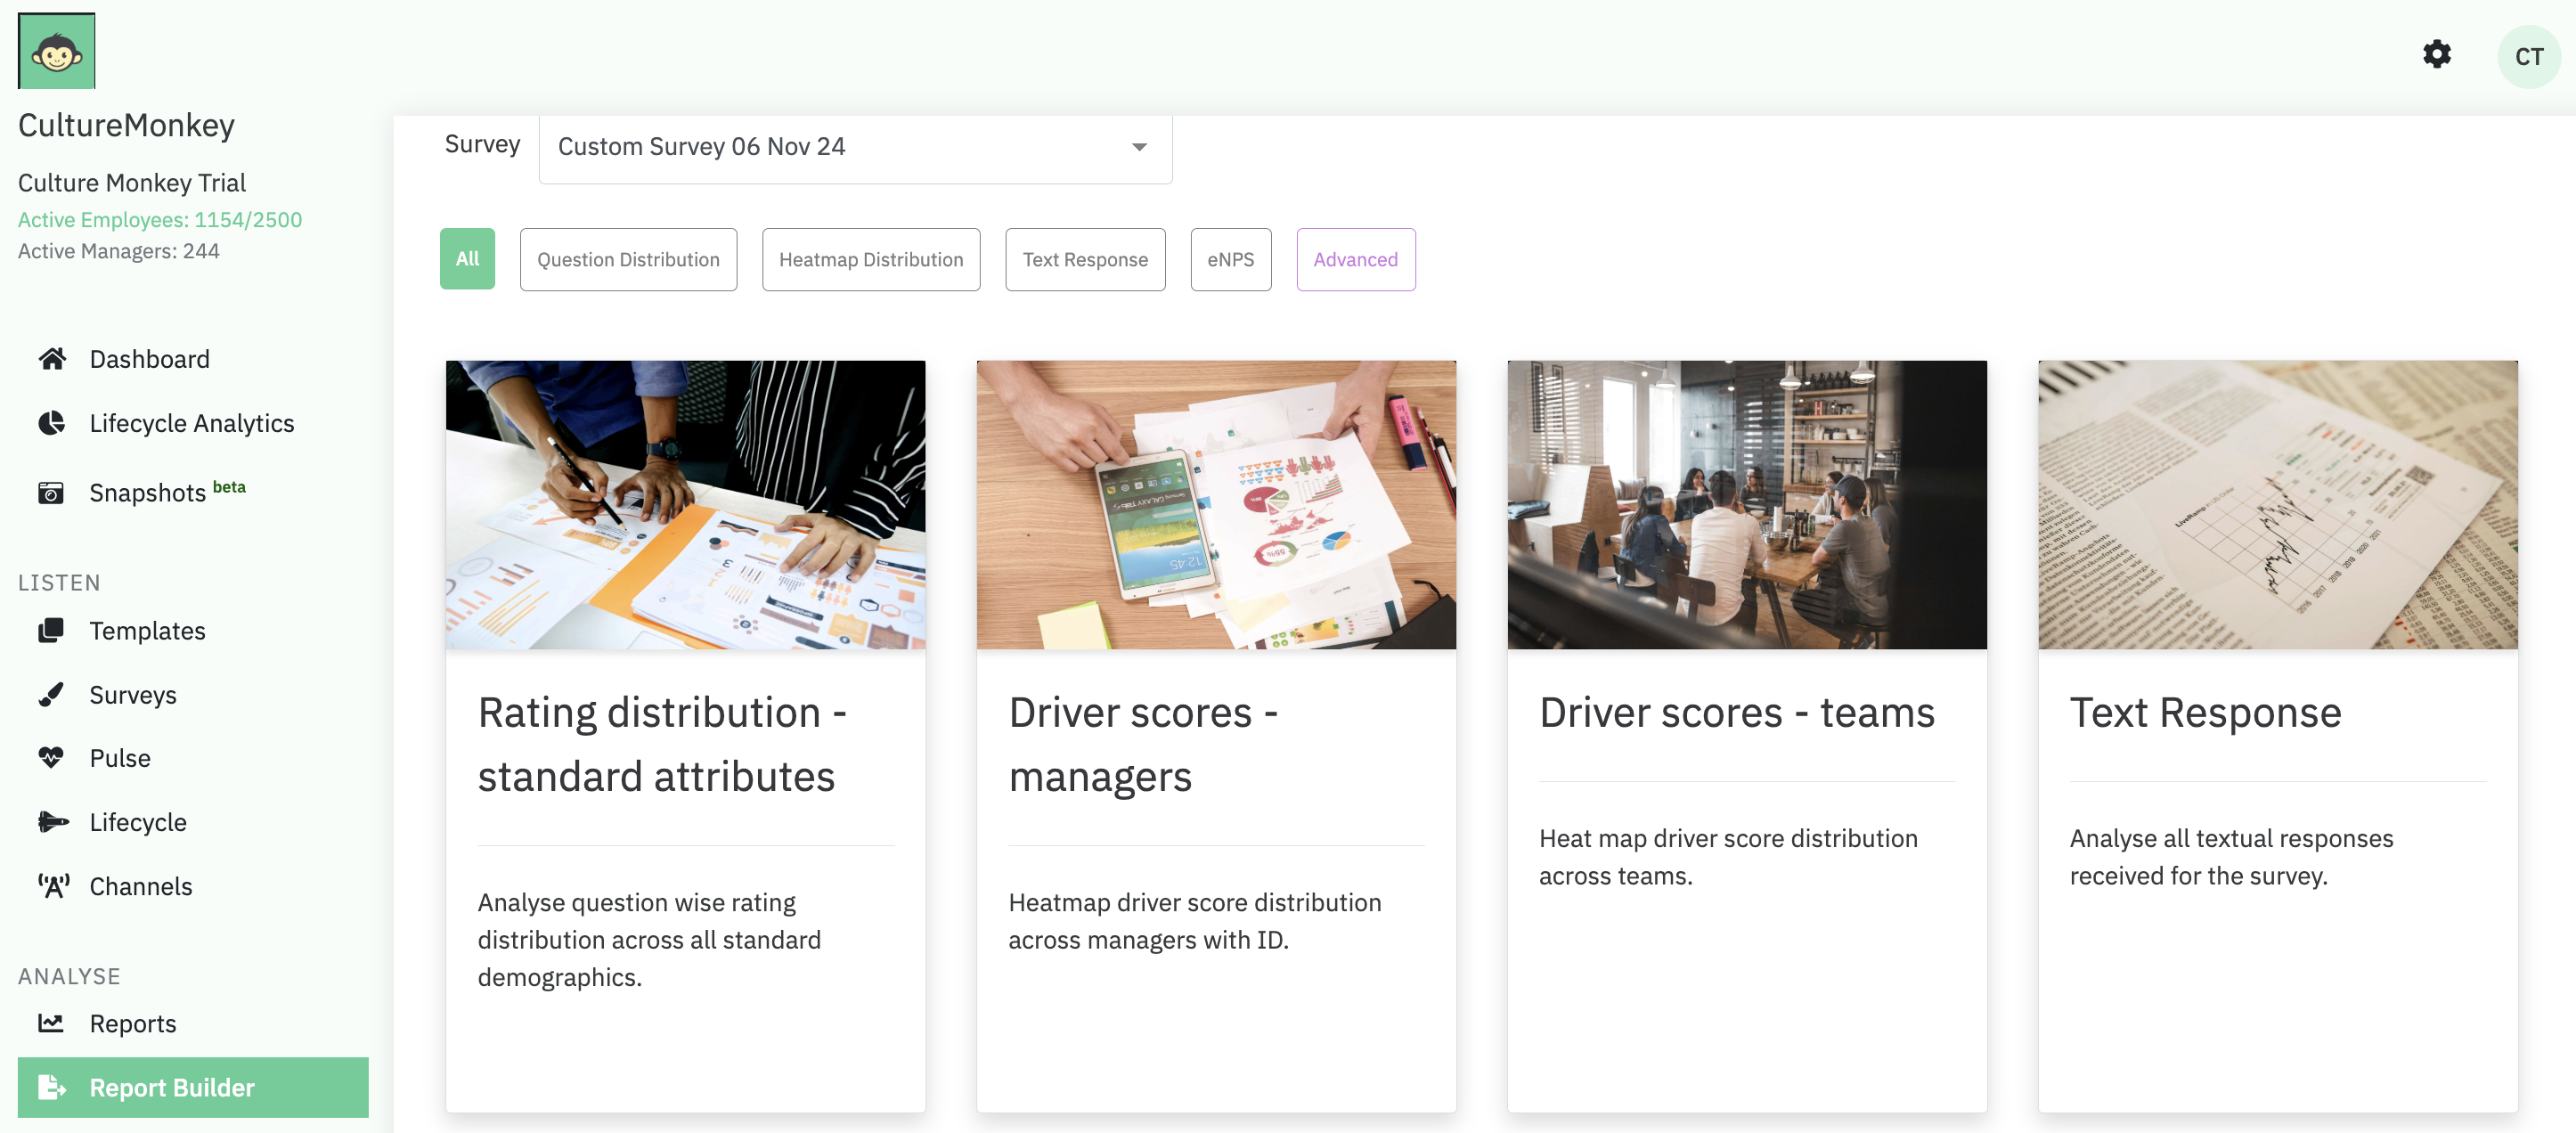Click 'Driver scores - teams' title
Screen dimensions: 2576x1133
pos(1737,713)
